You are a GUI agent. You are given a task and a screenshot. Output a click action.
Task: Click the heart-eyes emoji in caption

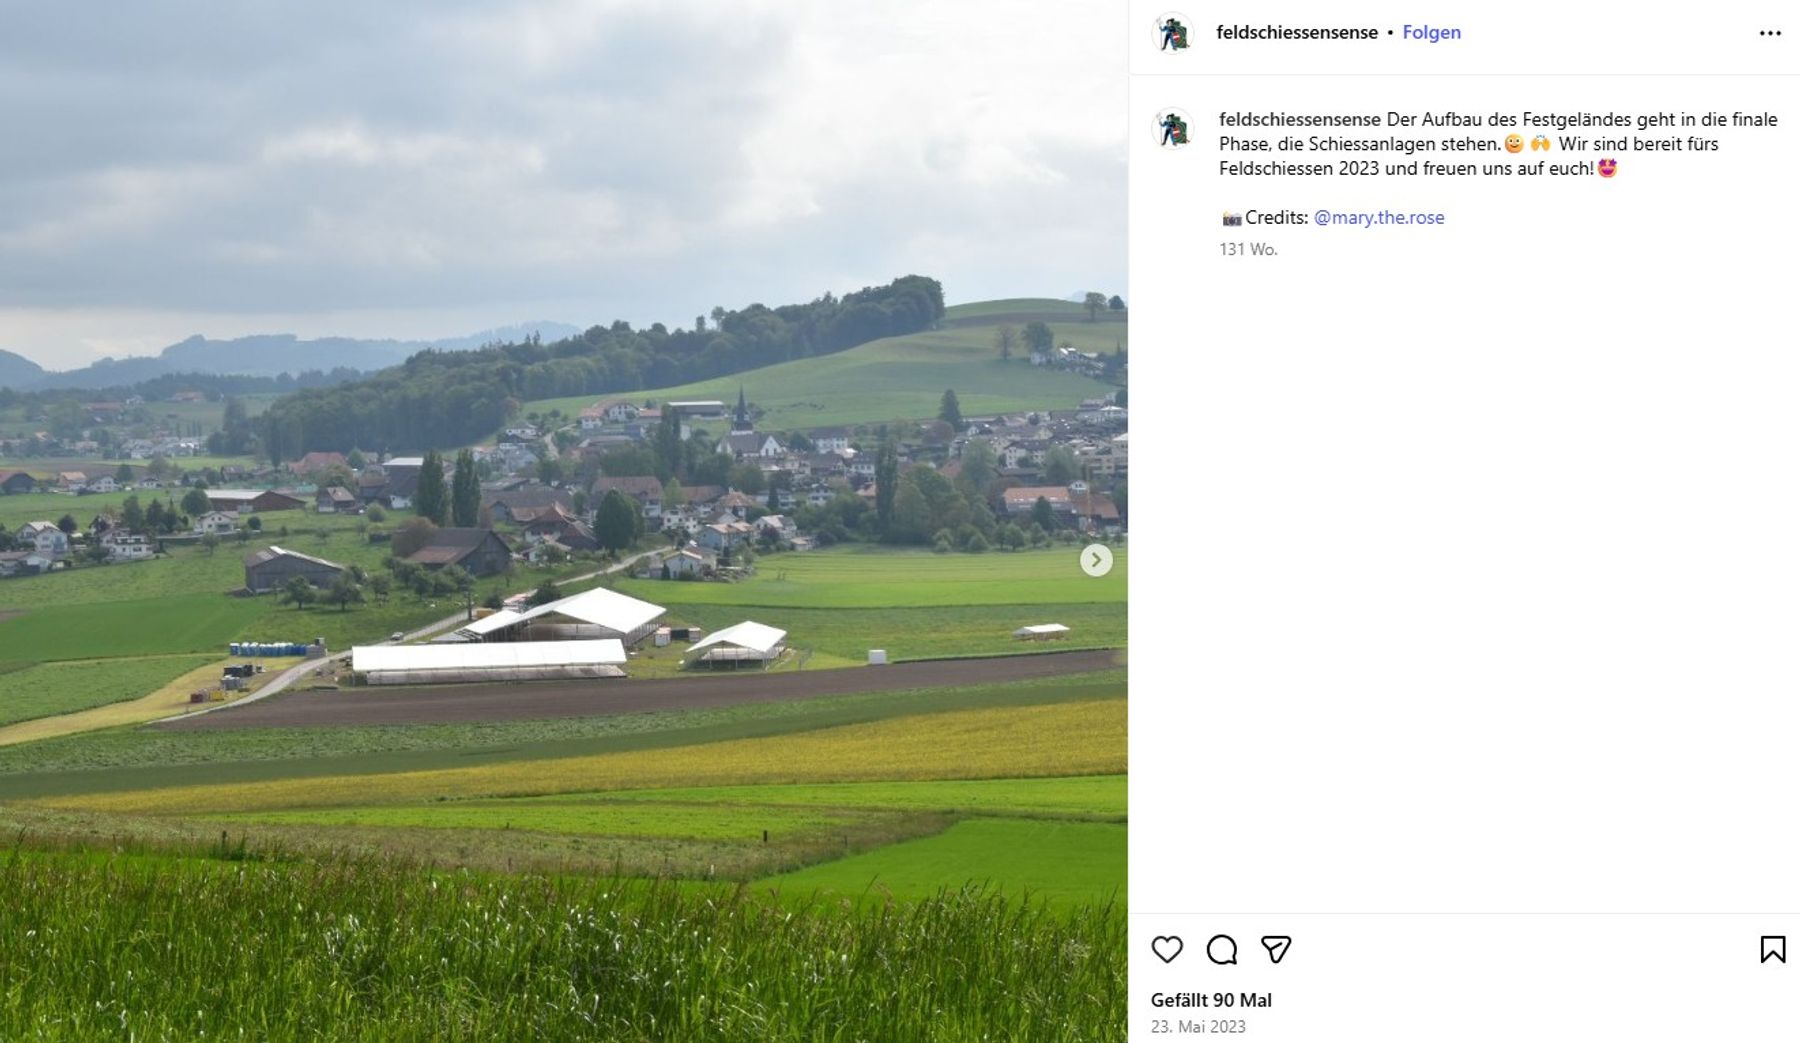click(x=1607, y=168)
